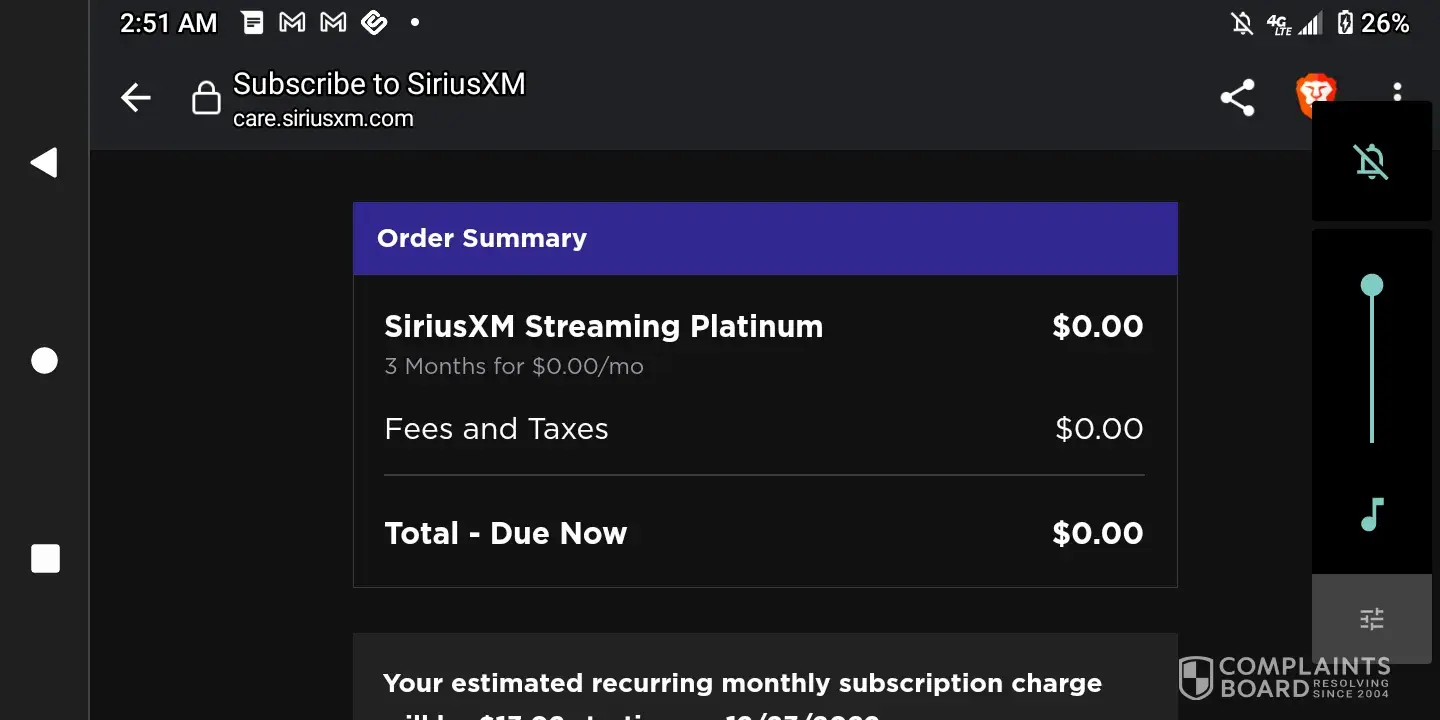
Task: Open browser three-dot menu
Action: [x=1397, y=92]
